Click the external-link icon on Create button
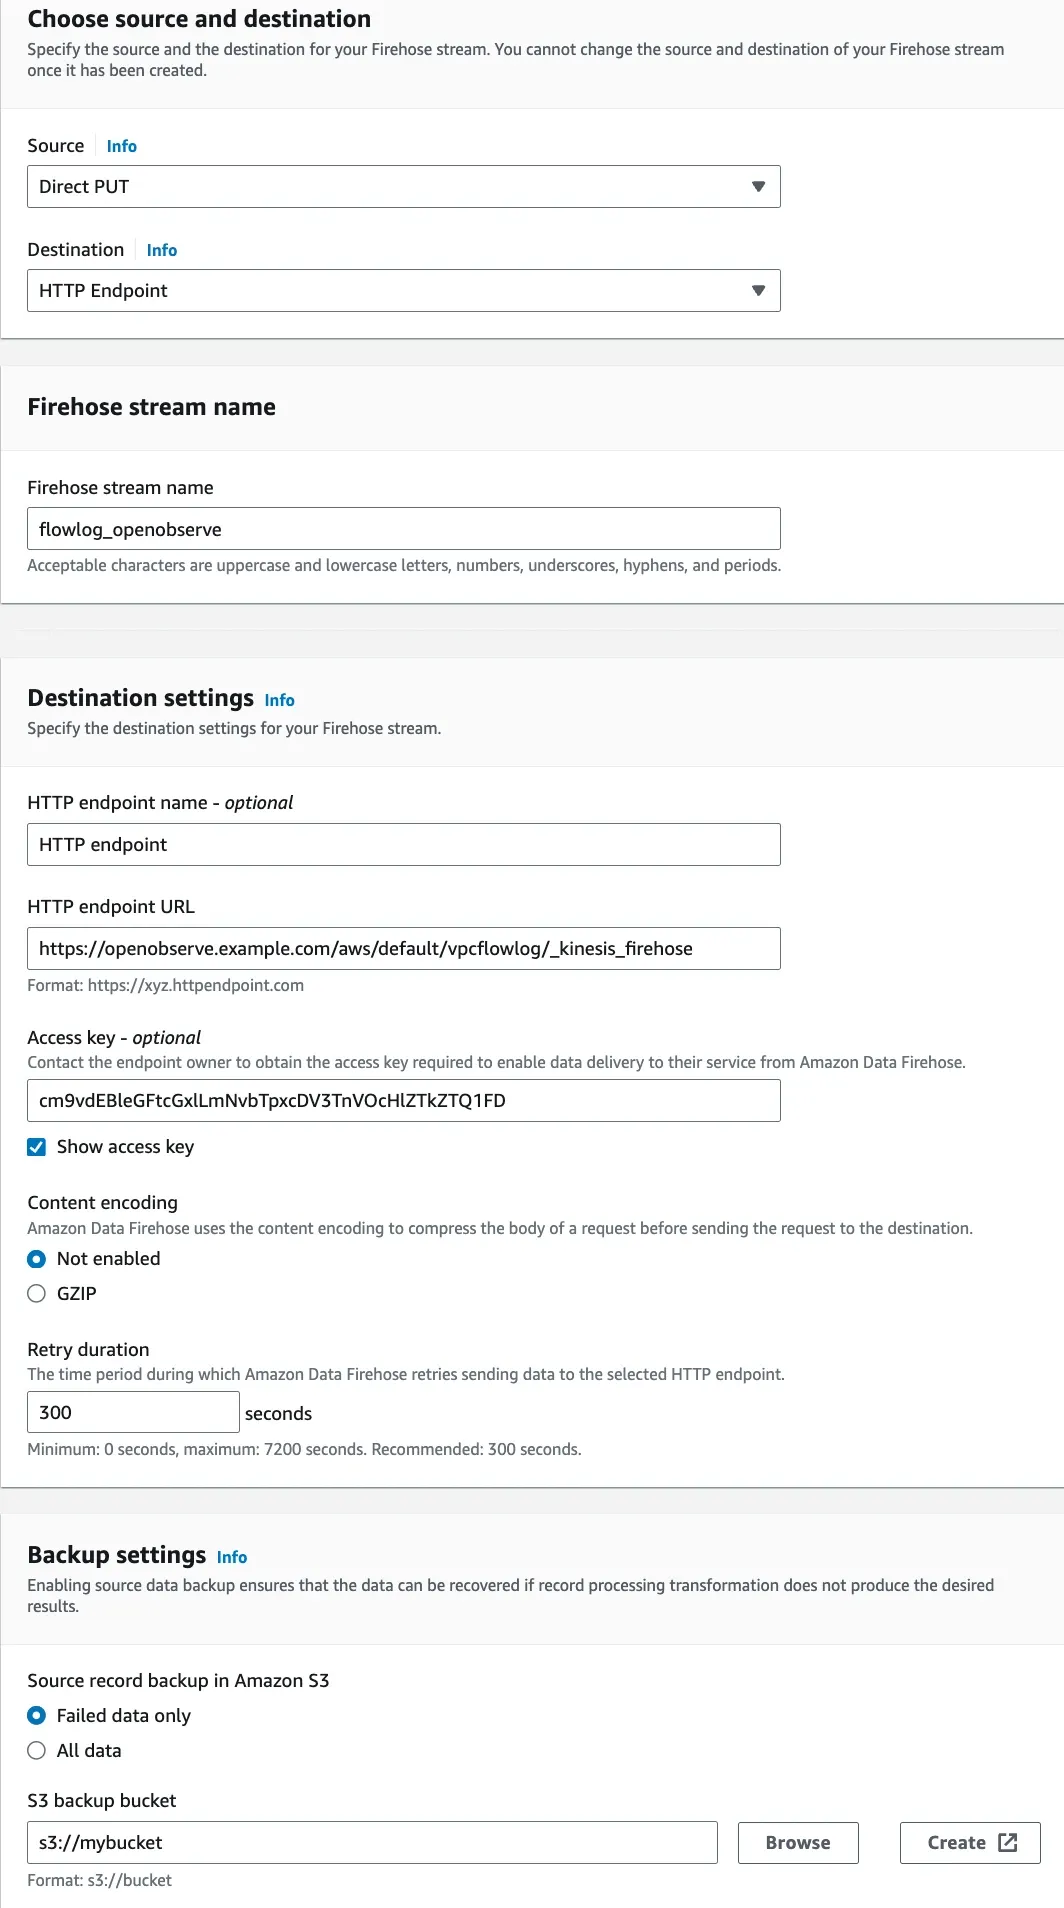Screen dimensions: 1064x1908 pos(1007,1843)
